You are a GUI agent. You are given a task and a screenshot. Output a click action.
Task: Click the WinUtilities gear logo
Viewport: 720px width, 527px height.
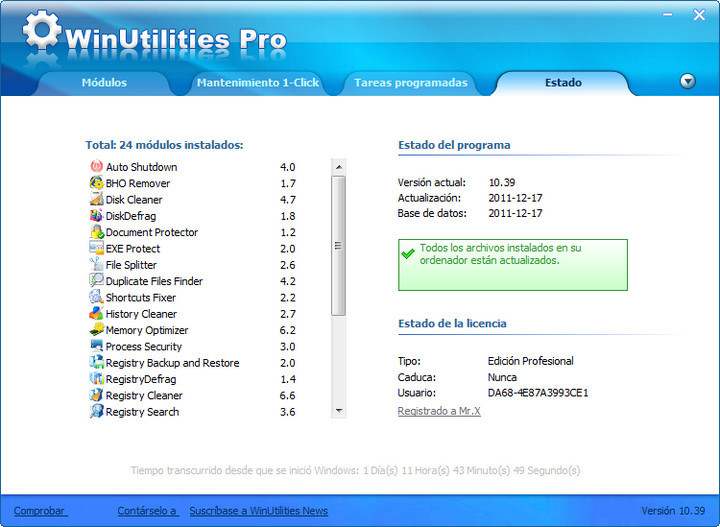point(42,30)
